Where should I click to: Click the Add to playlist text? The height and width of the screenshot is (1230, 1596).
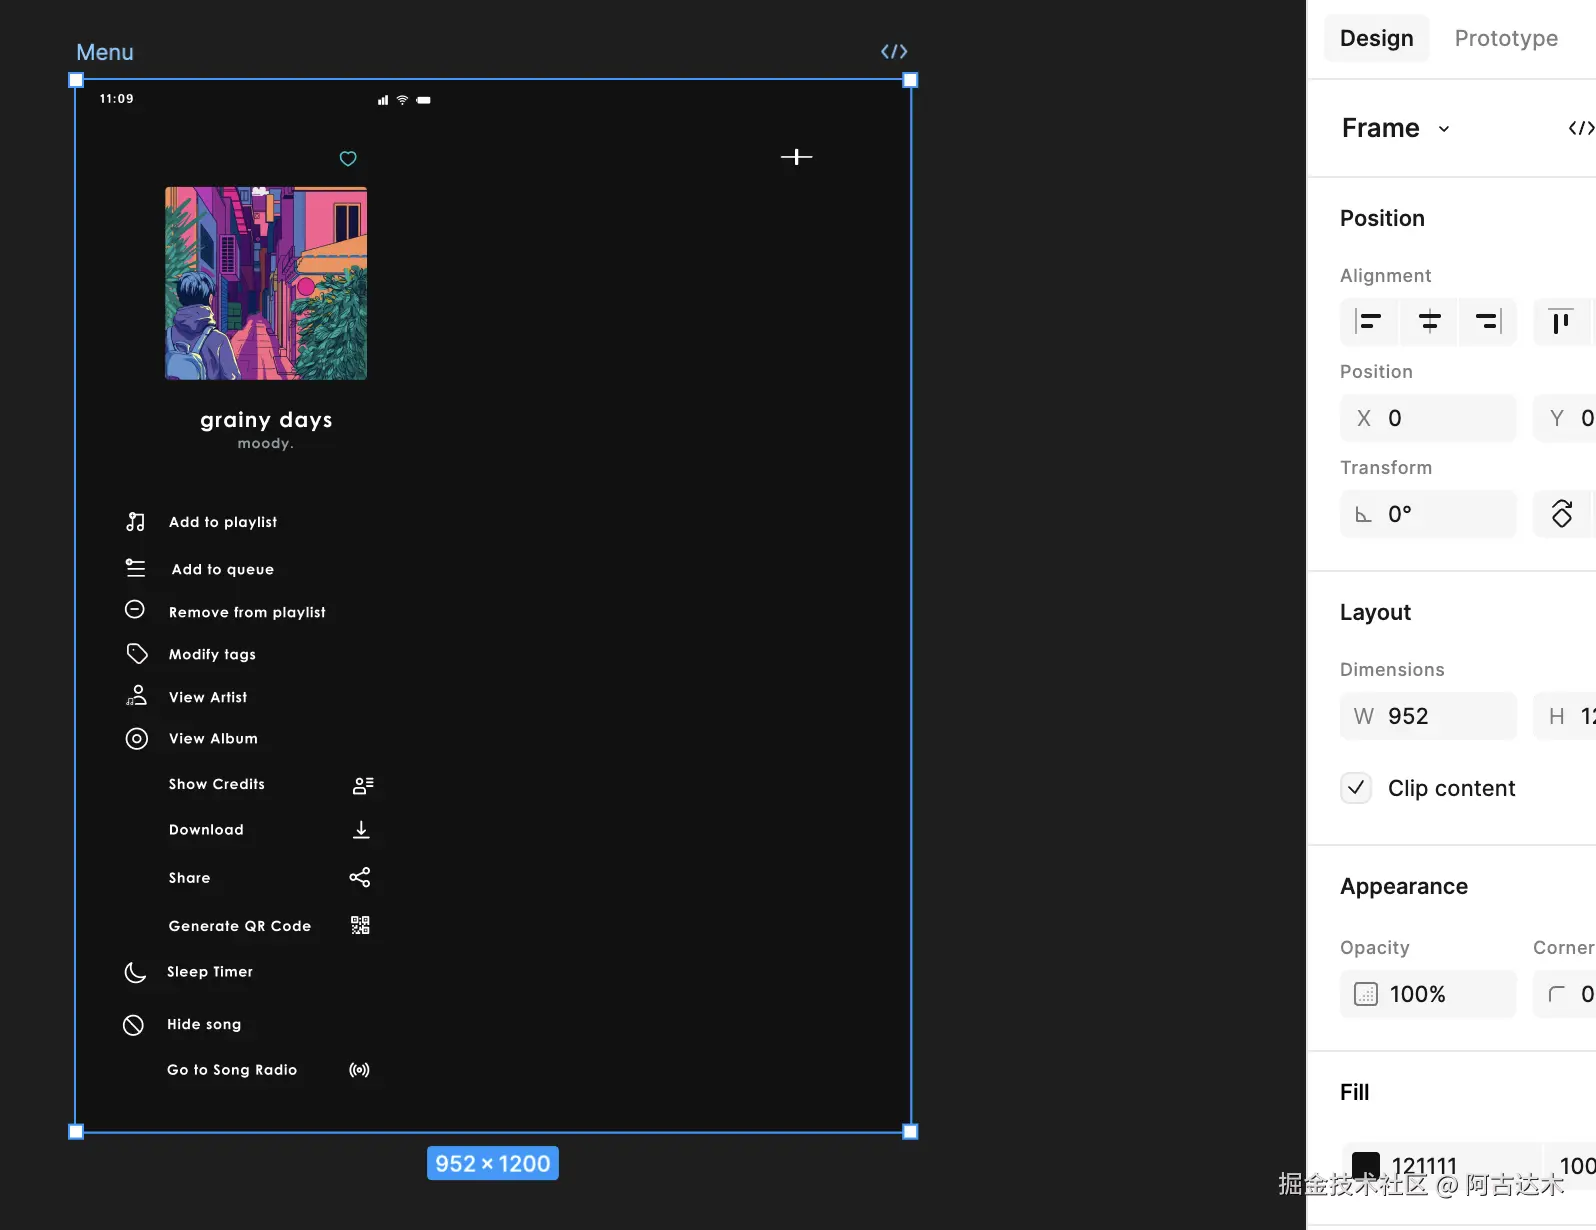[223, 522]
